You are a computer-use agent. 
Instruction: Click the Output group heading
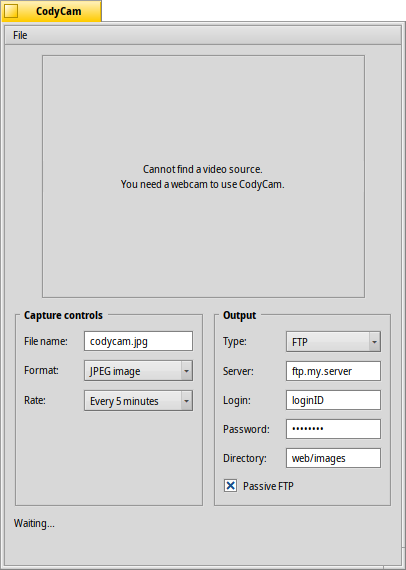coord(240,315)
